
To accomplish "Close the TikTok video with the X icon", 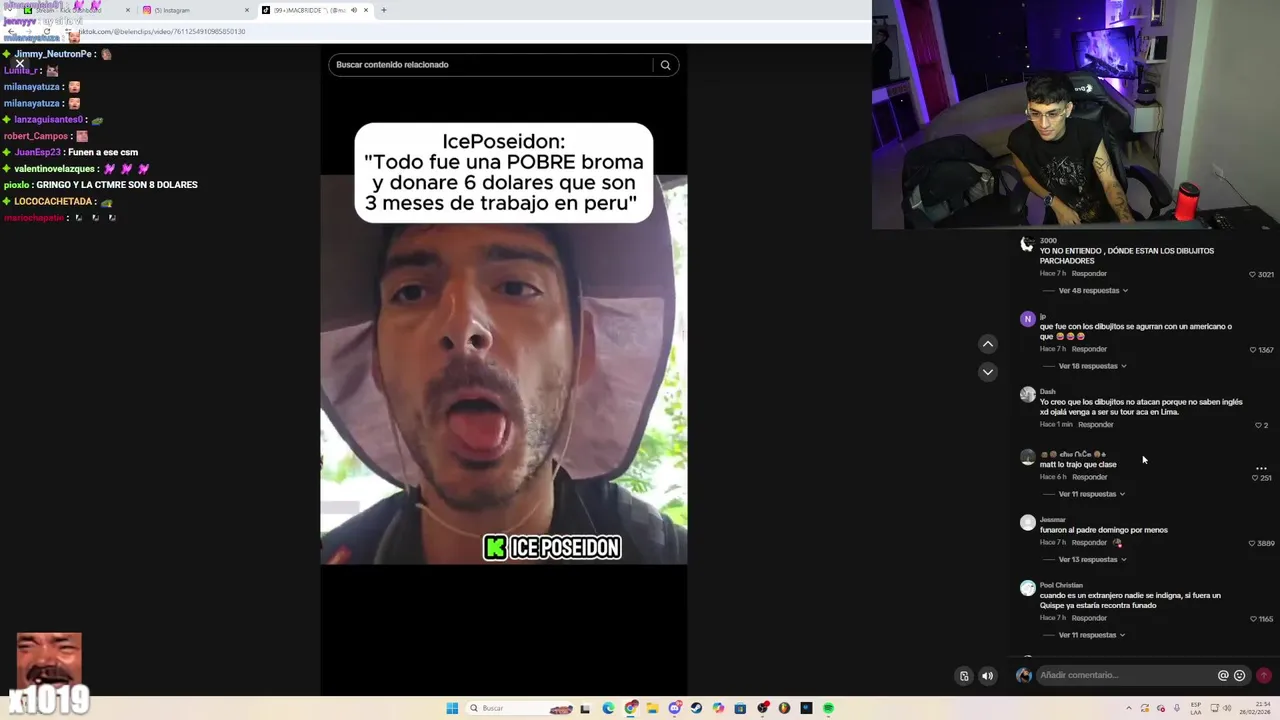I will (x=19, y=63).
